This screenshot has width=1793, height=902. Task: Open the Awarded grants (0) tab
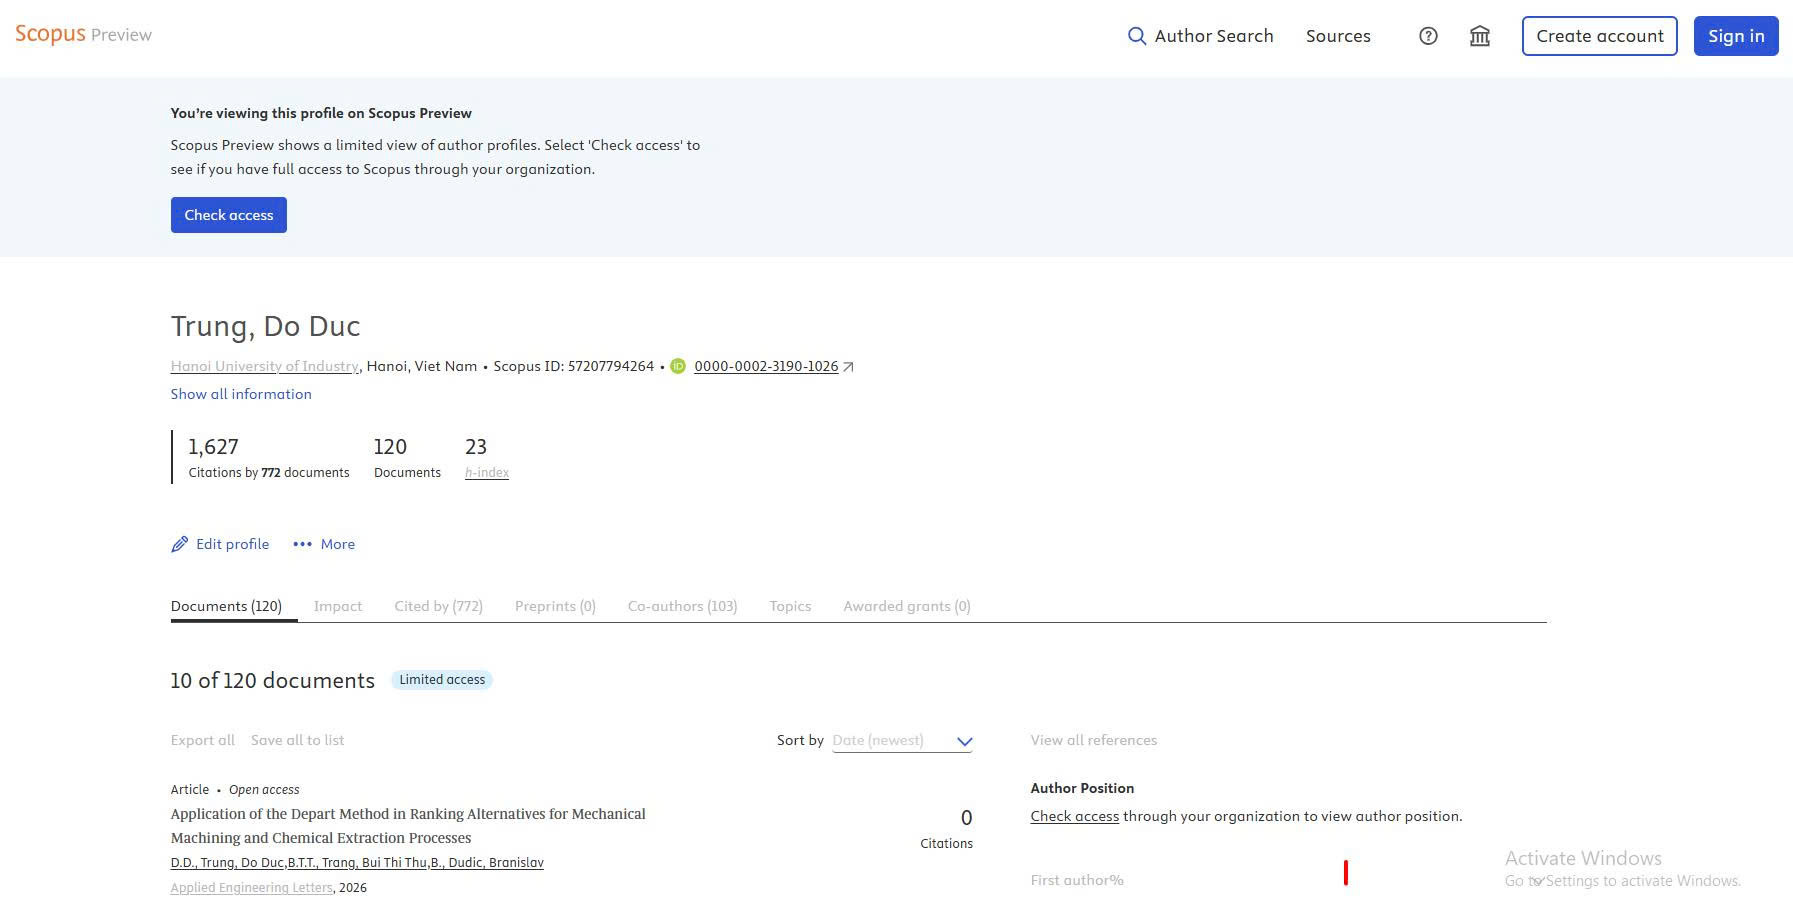[907, 606]
